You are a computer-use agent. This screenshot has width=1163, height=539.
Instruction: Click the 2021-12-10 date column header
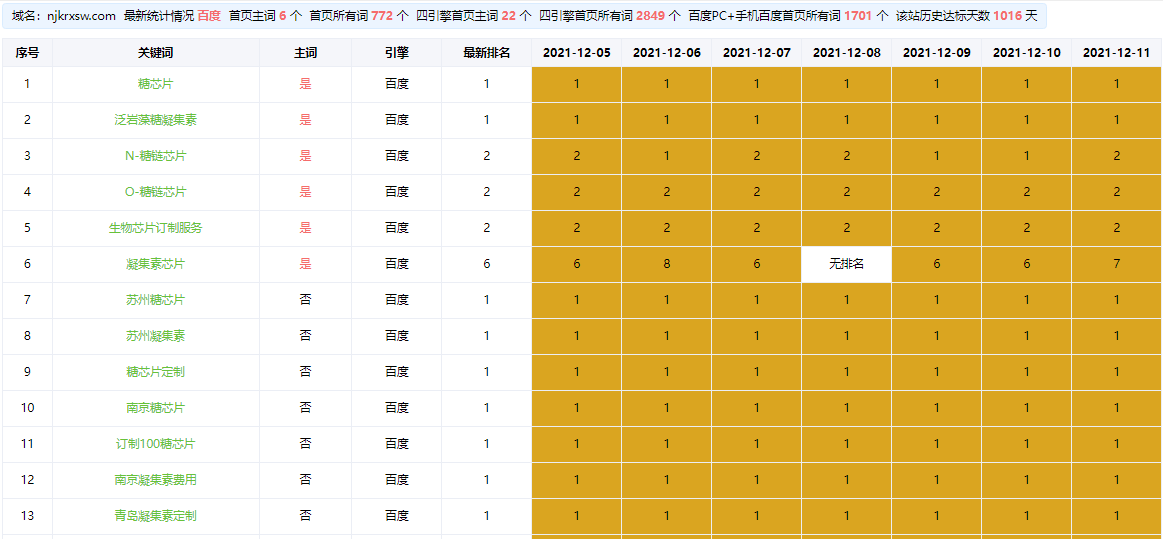(1027, 53)
